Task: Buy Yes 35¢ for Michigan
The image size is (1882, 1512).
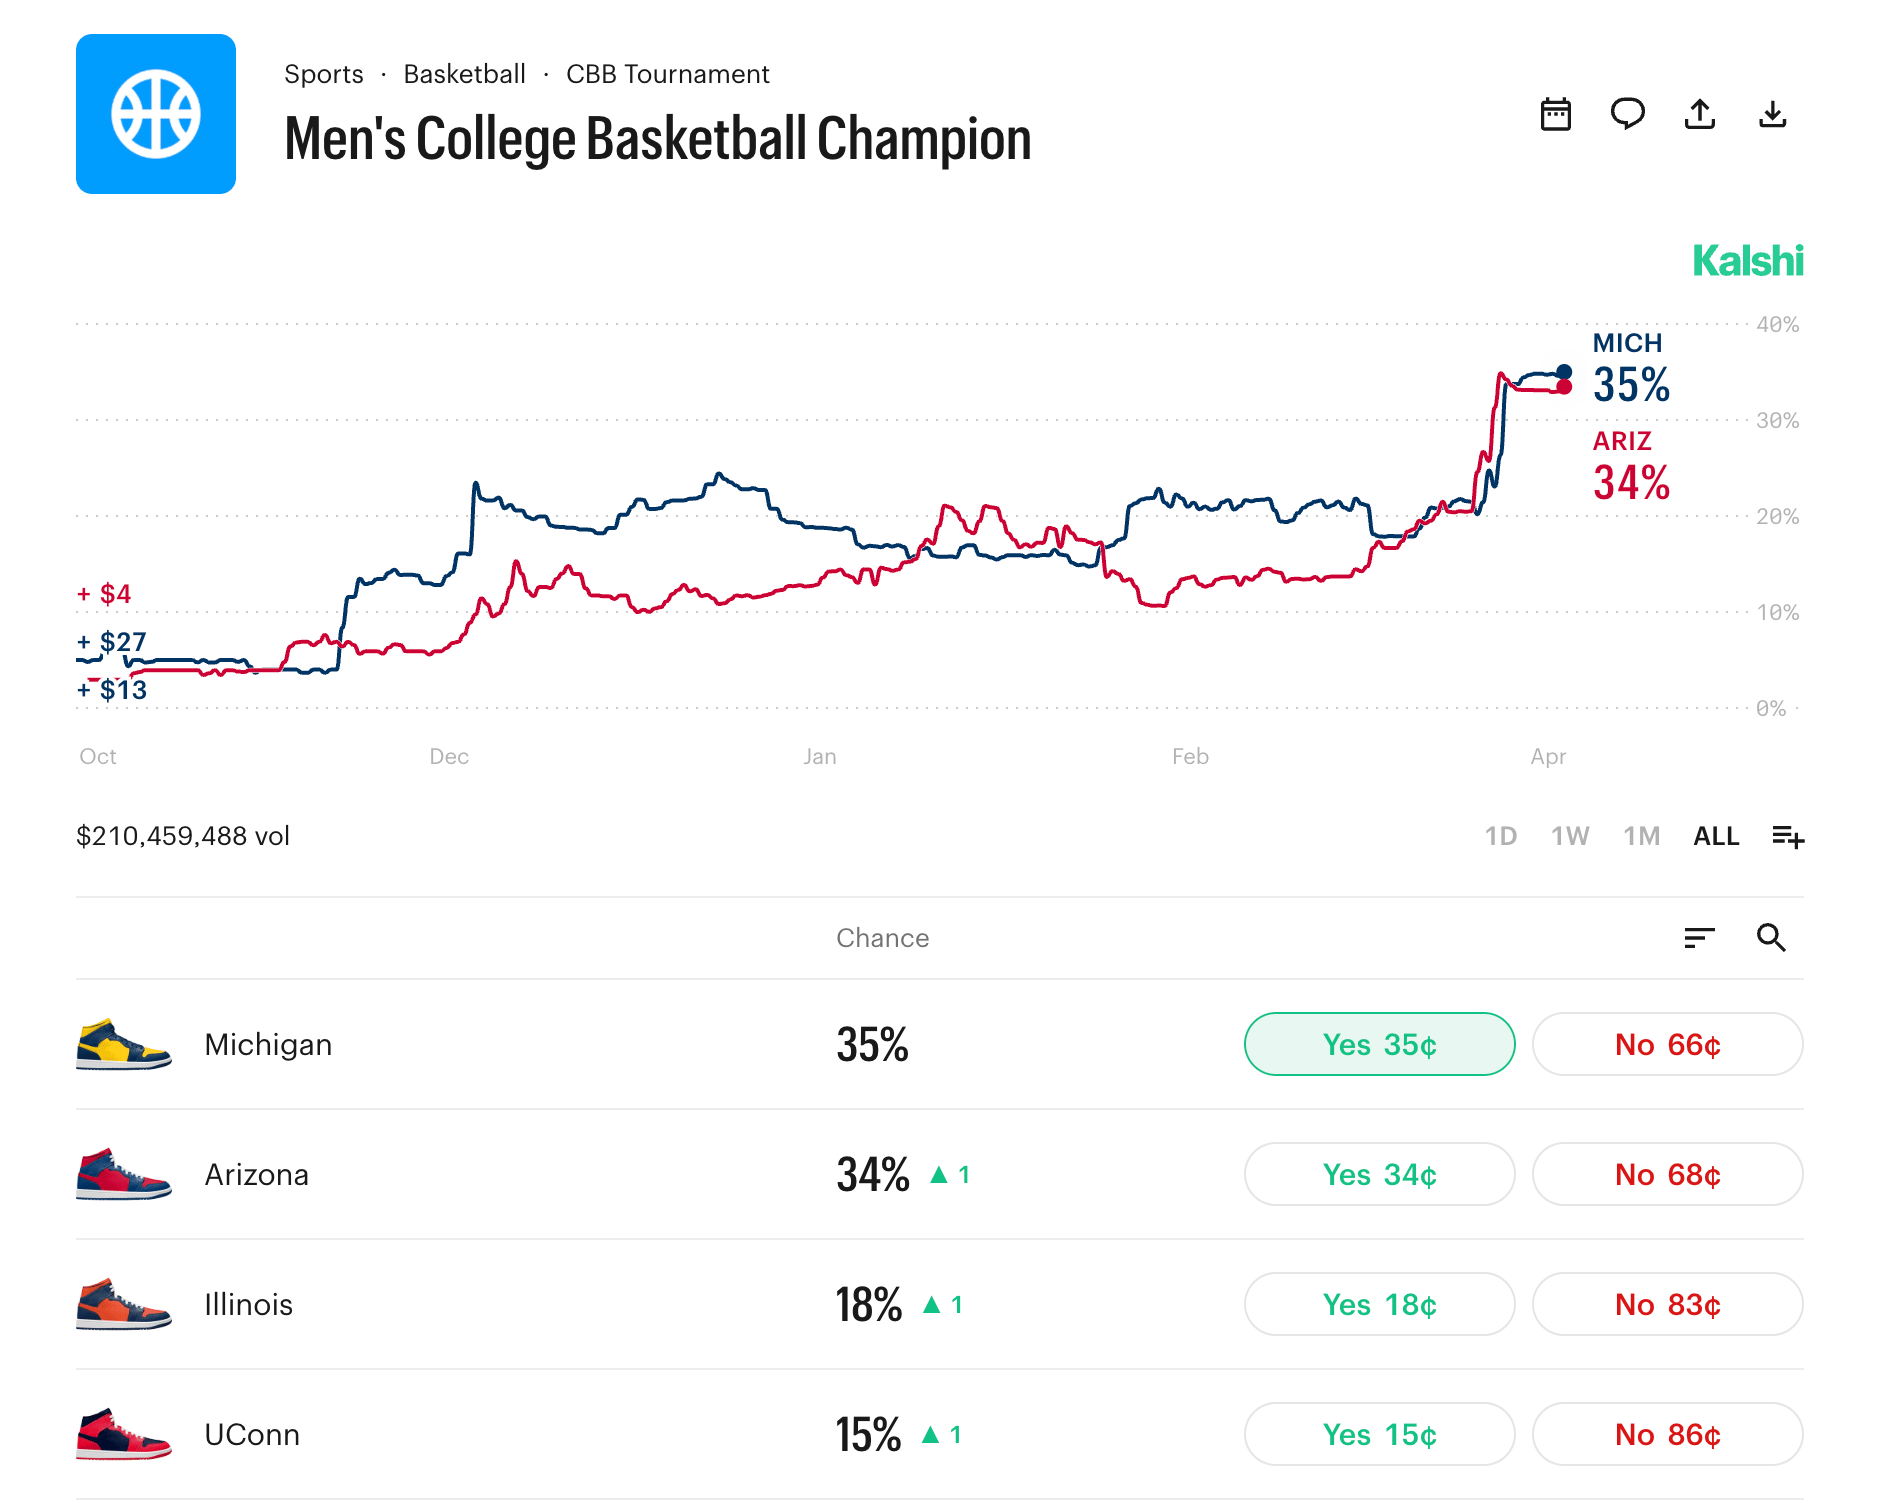Action: (1379, 1044)
